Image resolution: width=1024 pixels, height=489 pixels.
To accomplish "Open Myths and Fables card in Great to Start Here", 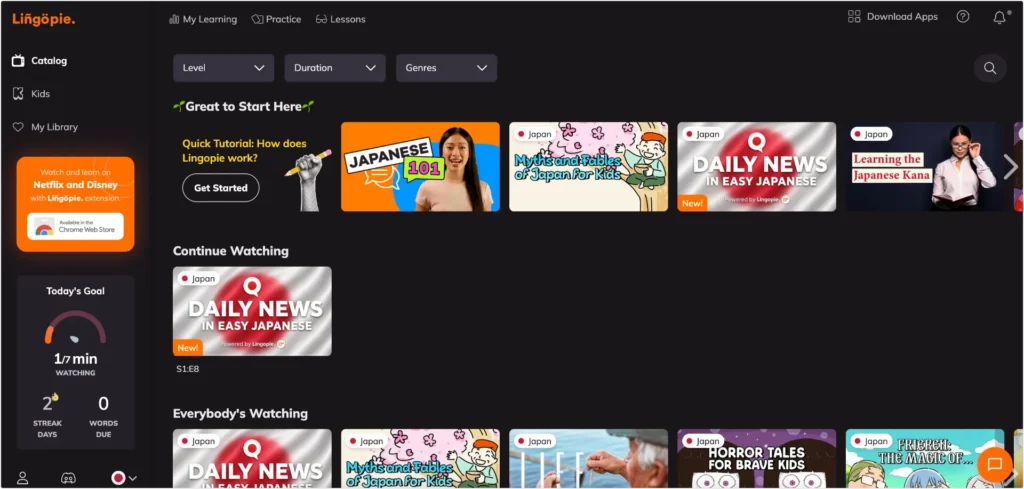I will (588, 166).
